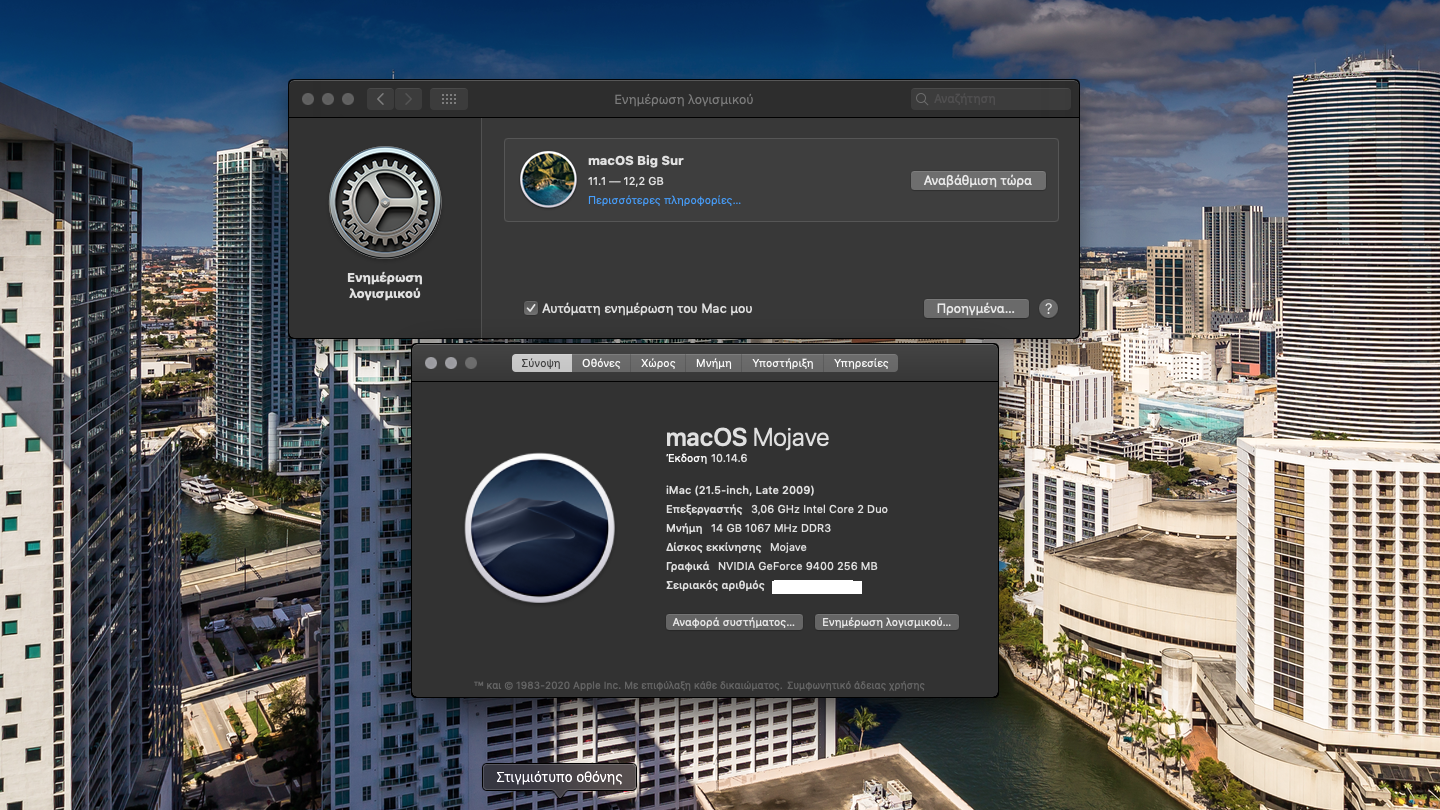This screenshot has width=1440, height=810.
Task: Click 3,06 GHz Intel Core 2 Duo text
Action: pyautogui.click(x=819, y=509)
